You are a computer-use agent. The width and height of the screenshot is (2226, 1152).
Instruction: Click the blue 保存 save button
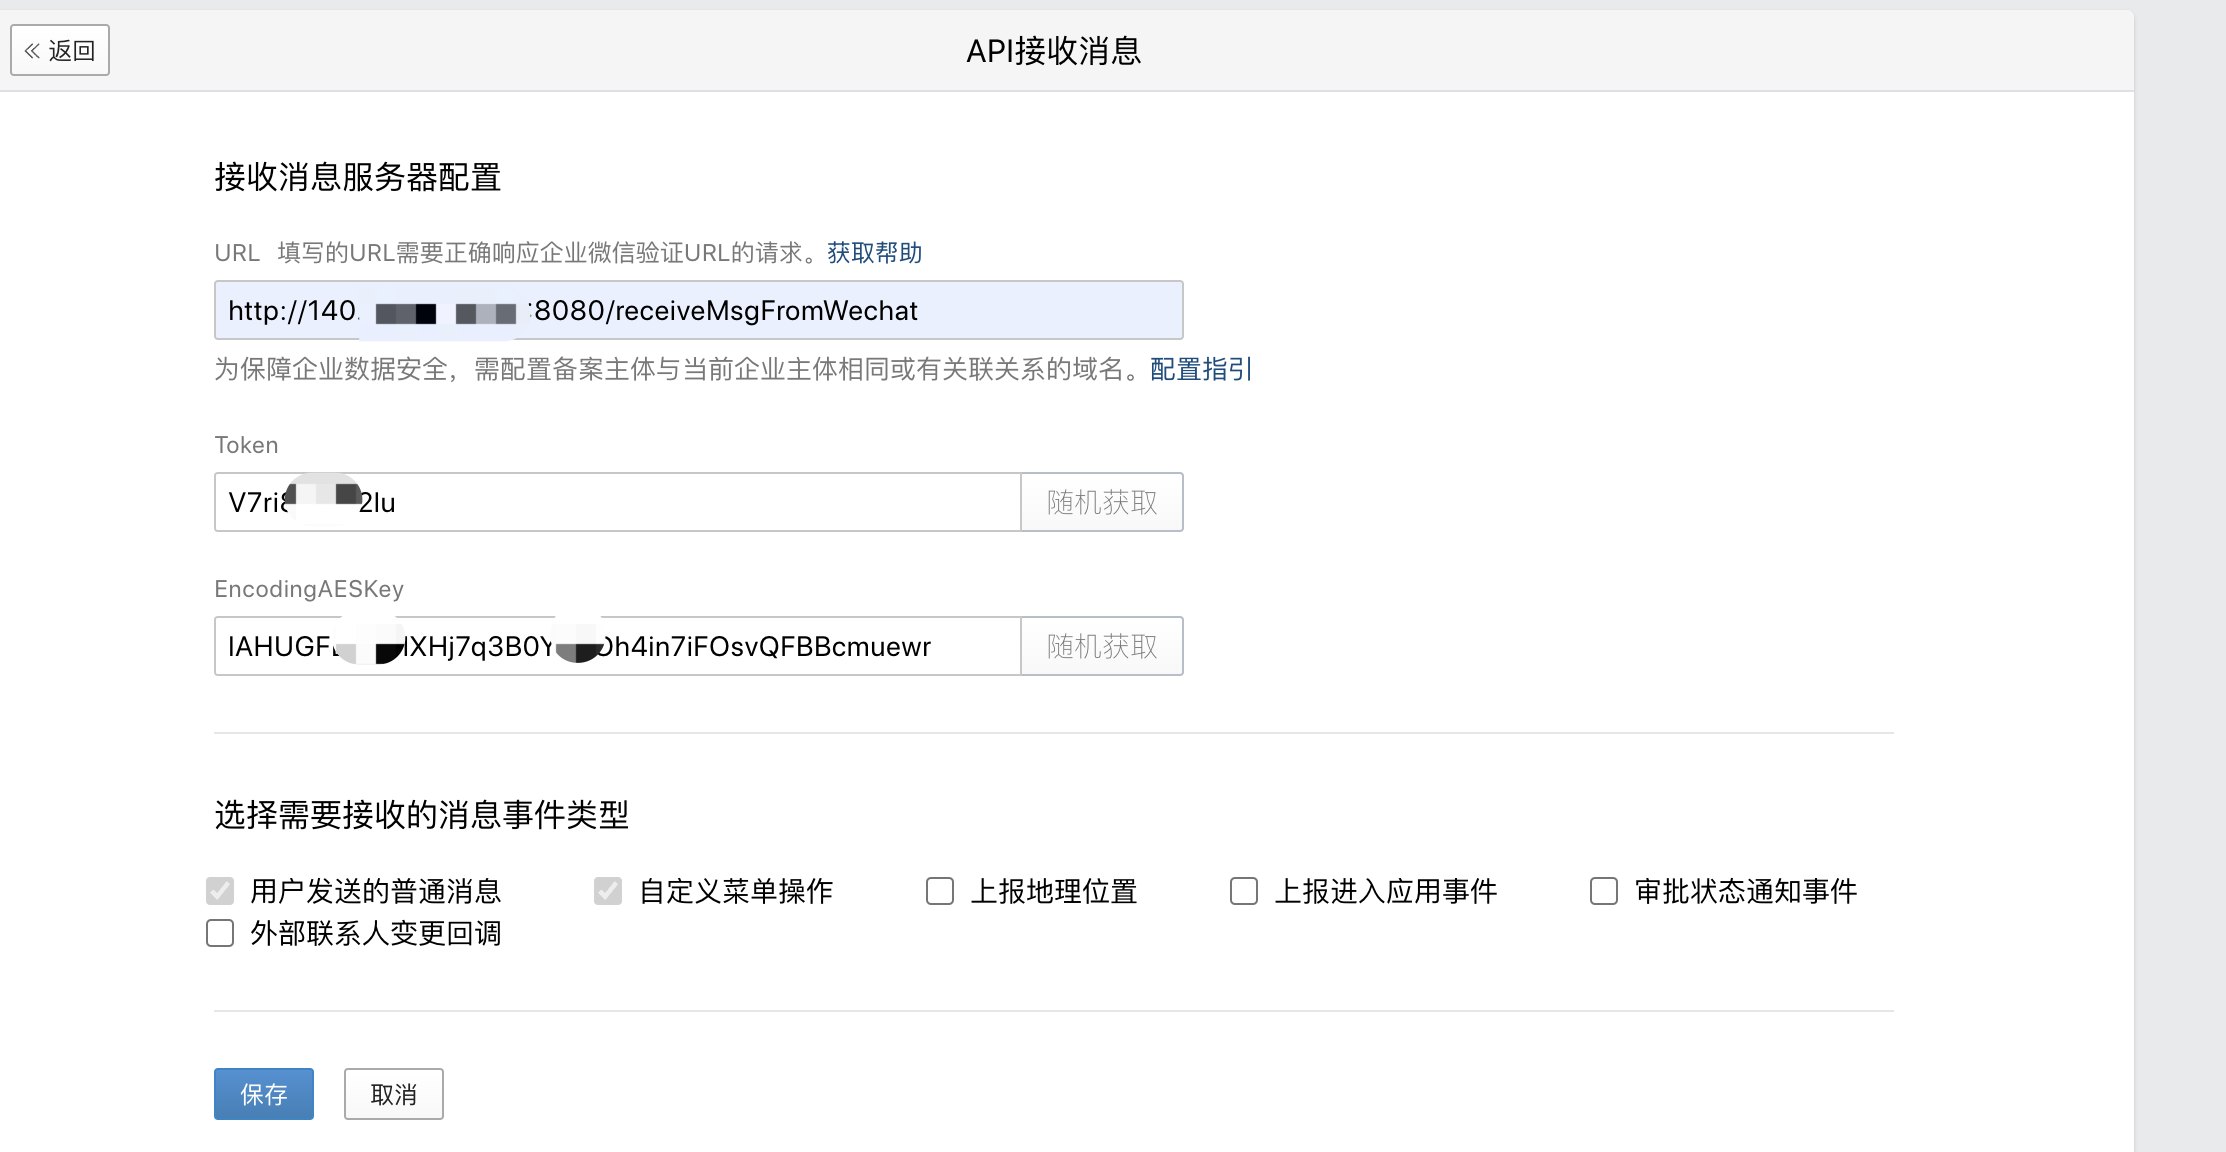(264, 1094)
